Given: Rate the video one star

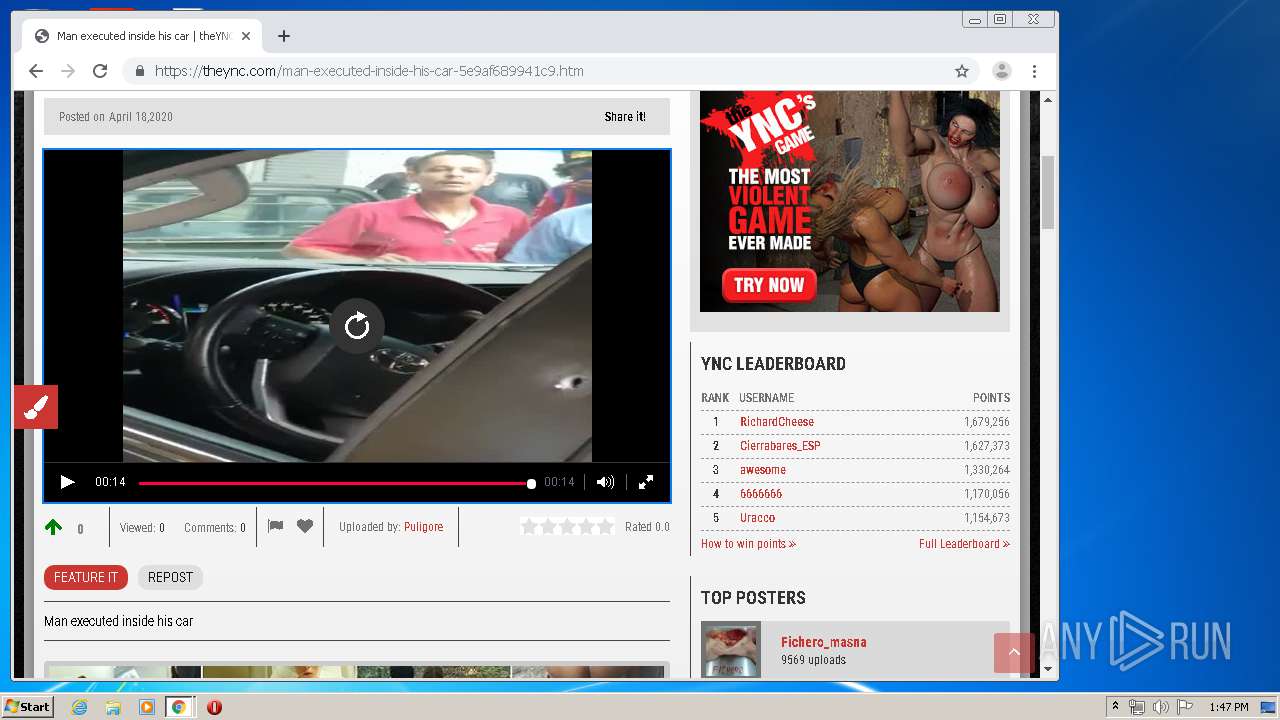Looking at the screenshot, I should point(529,526).
